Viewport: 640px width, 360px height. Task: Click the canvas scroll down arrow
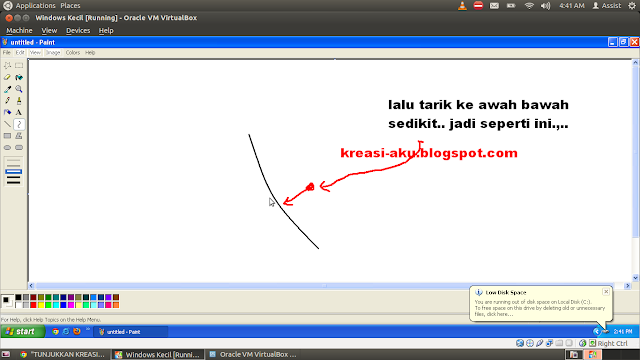click(635, 278)
